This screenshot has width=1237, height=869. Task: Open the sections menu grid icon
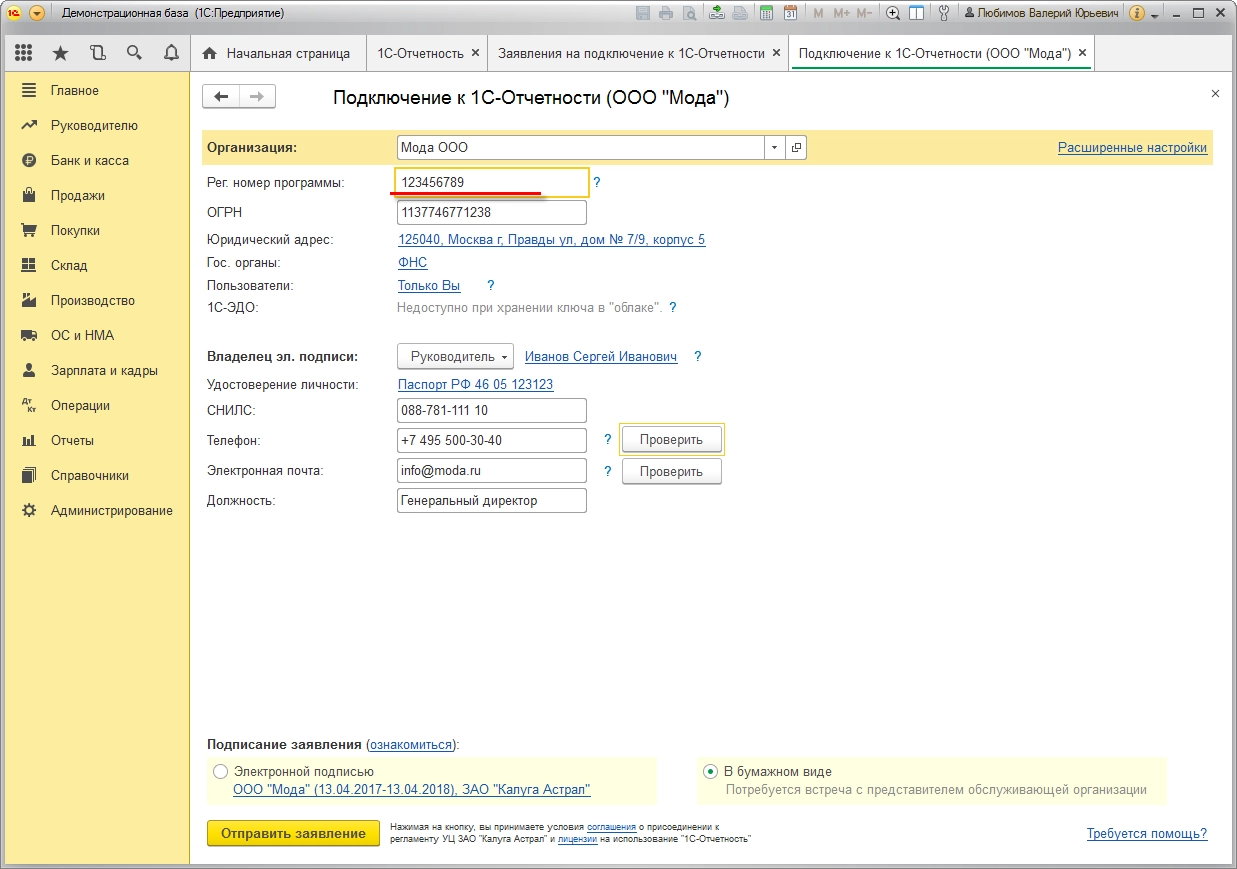point(24,53)
